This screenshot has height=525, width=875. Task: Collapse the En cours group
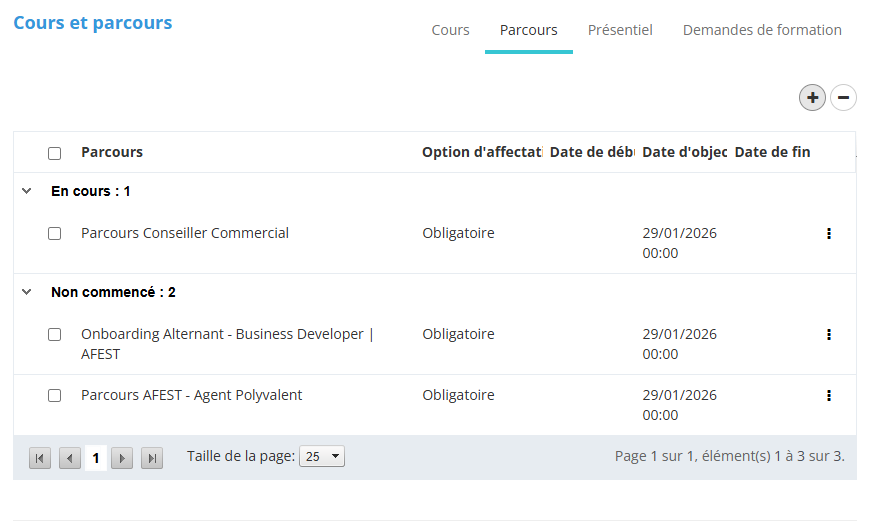click(x=27, y=191)
